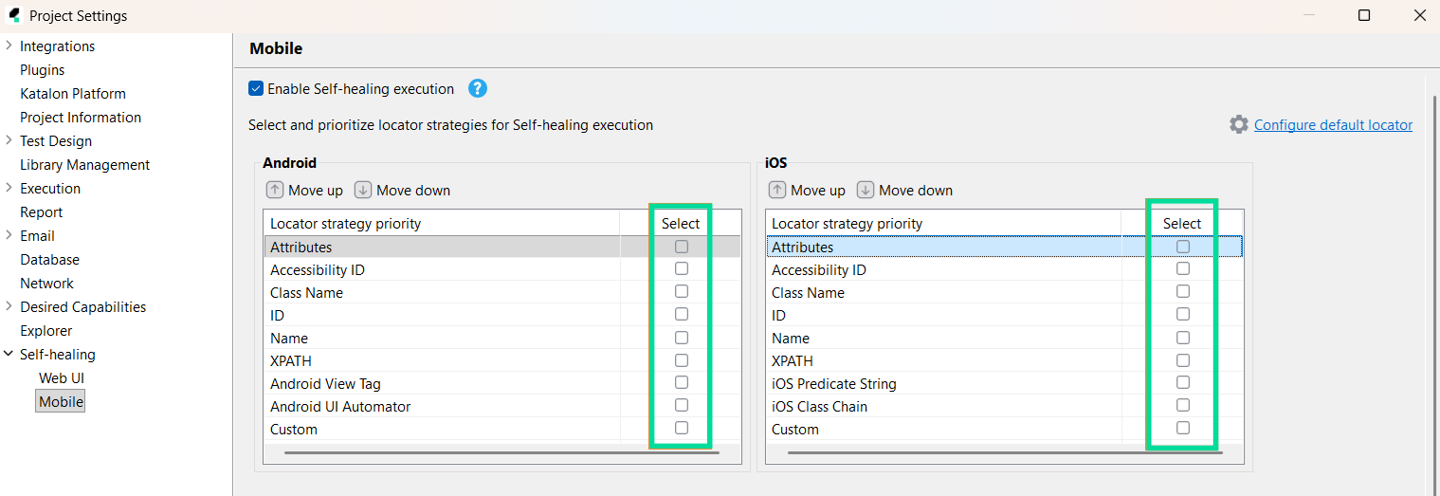Click the Android Move up arrow icon
This screenshot has height=496, width=1440.
click(x=274, y=190)
